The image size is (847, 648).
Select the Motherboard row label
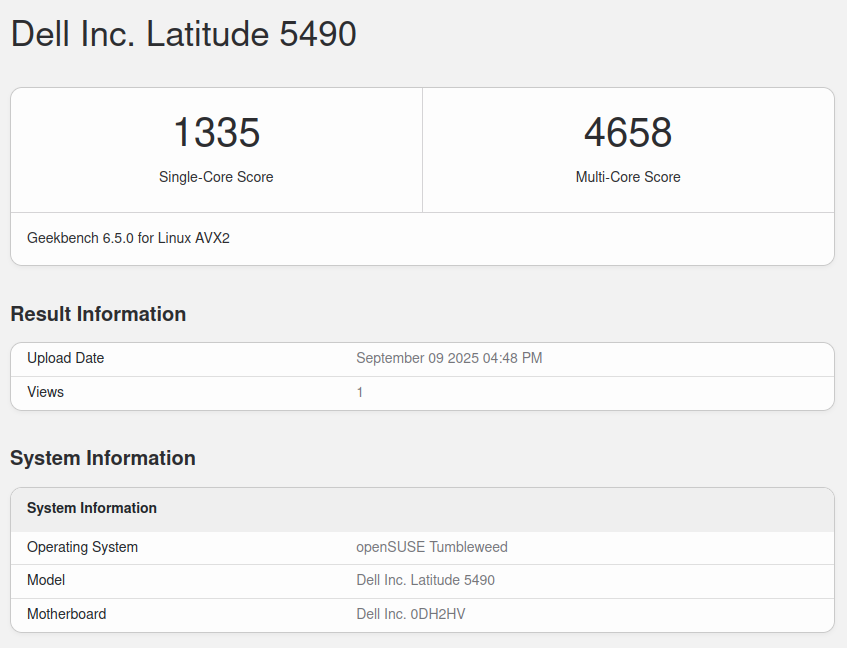[66, 614]
